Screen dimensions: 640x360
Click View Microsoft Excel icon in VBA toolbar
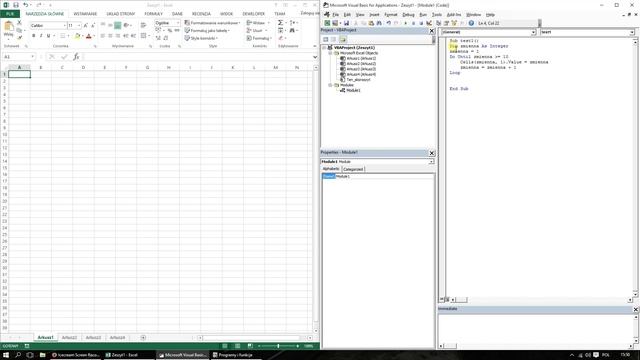pyautogui.click(x=327, y=23)
